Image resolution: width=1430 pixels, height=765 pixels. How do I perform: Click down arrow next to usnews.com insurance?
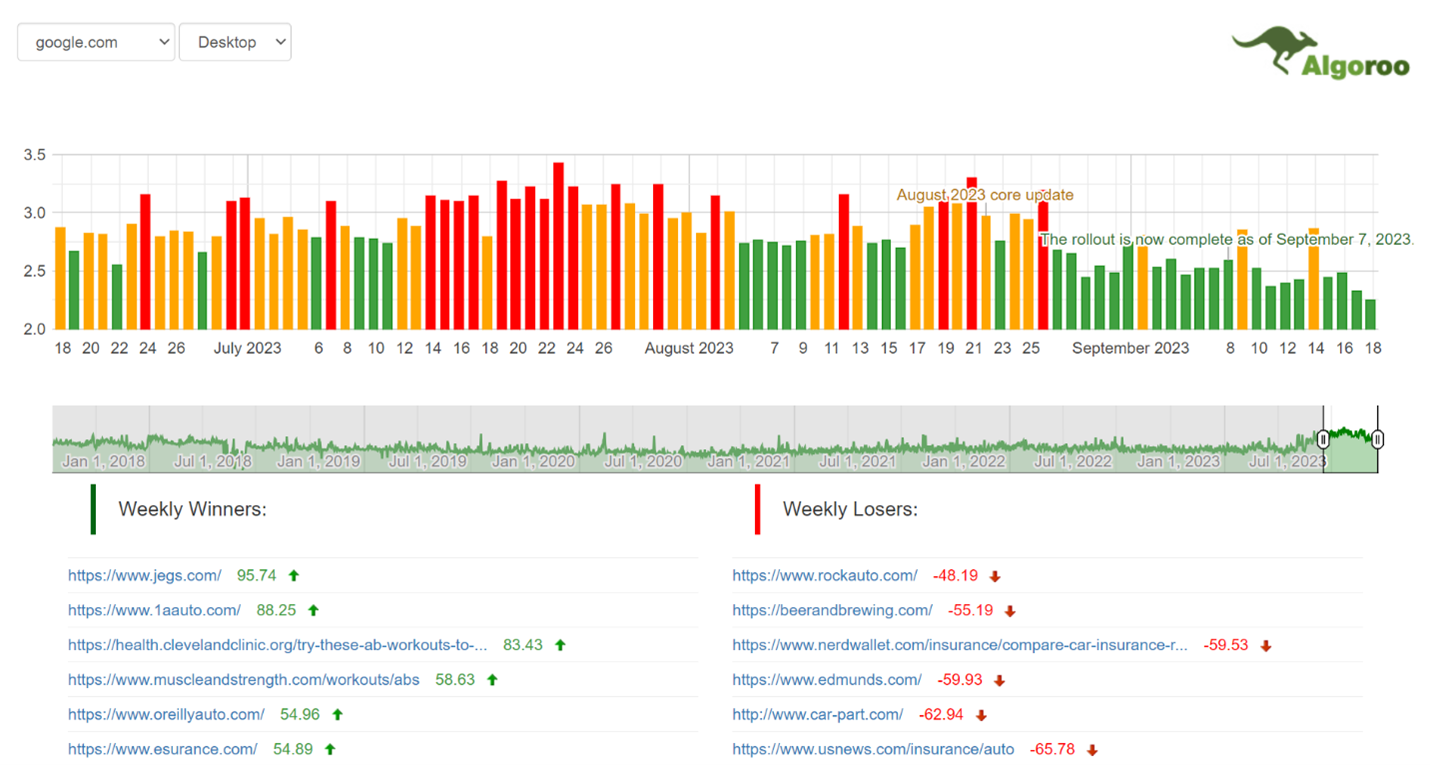pyautogui.click(x=1091, y=749)
